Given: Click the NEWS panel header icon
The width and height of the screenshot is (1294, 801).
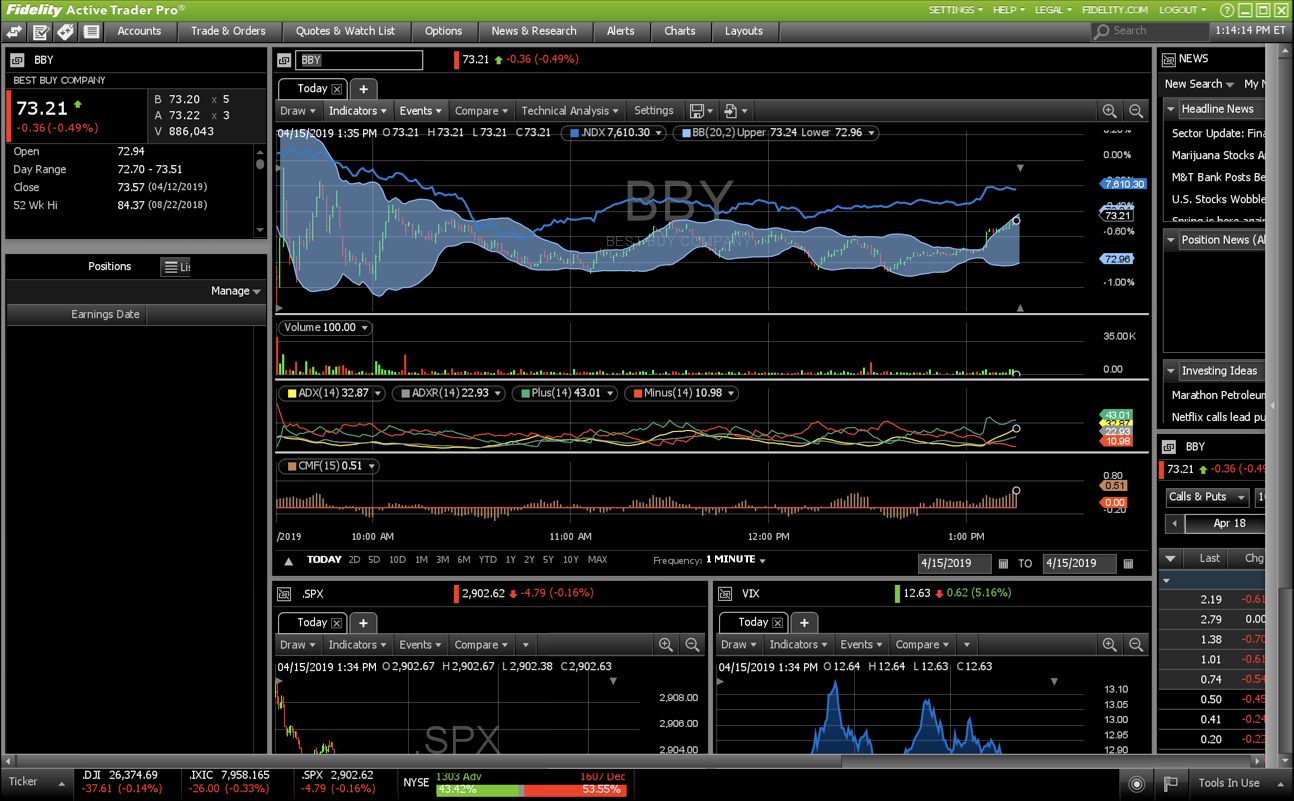Looking at the screenshot, I should (1168, 59).
